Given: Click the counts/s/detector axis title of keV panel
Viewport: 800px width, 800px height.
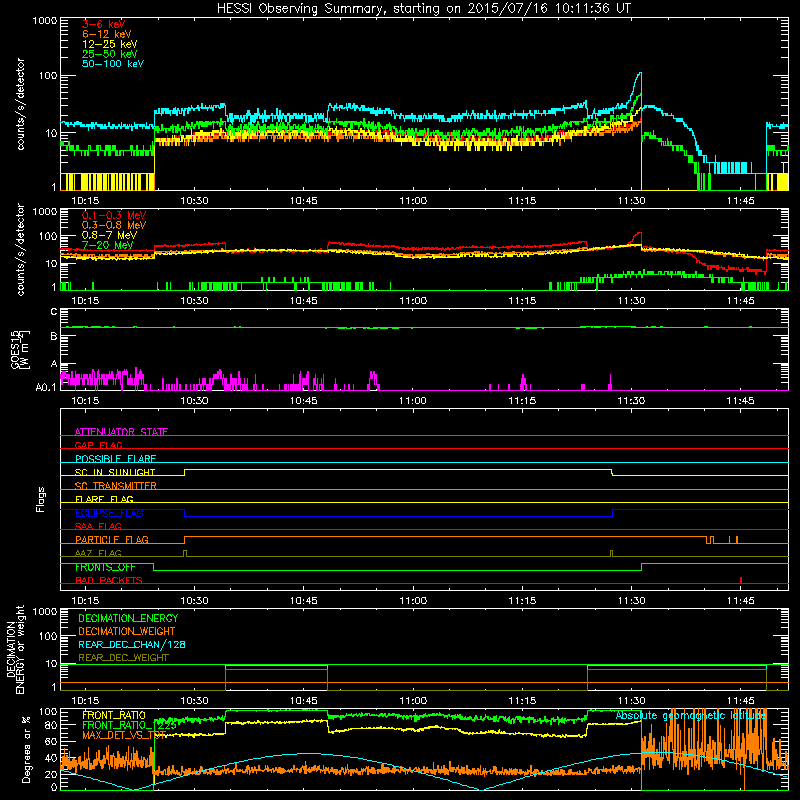Looking at the screenshot, I should pyautogui.click(x=20, y=104).
